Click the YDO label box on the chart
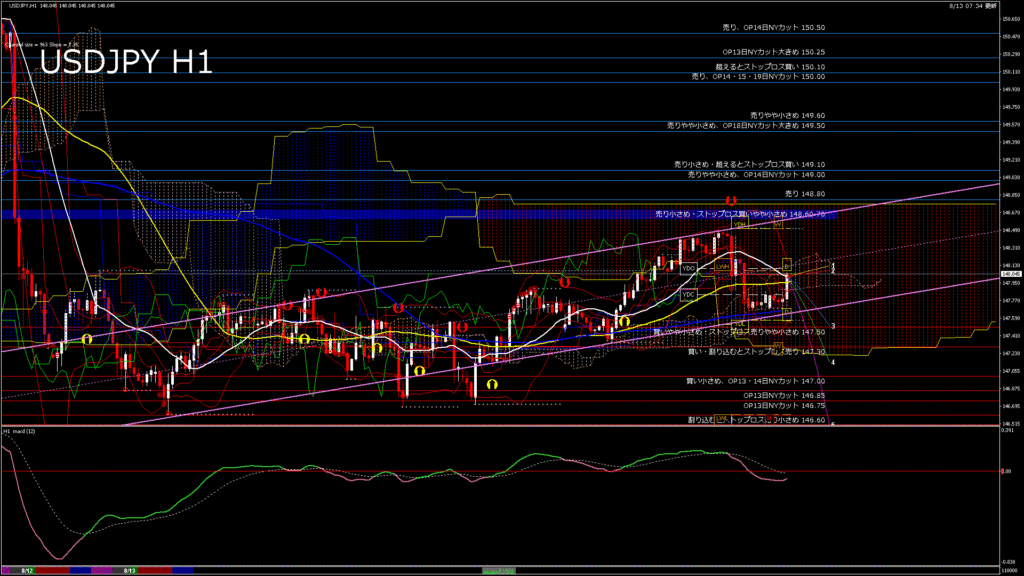The image size is (1024, 576). 688,268
